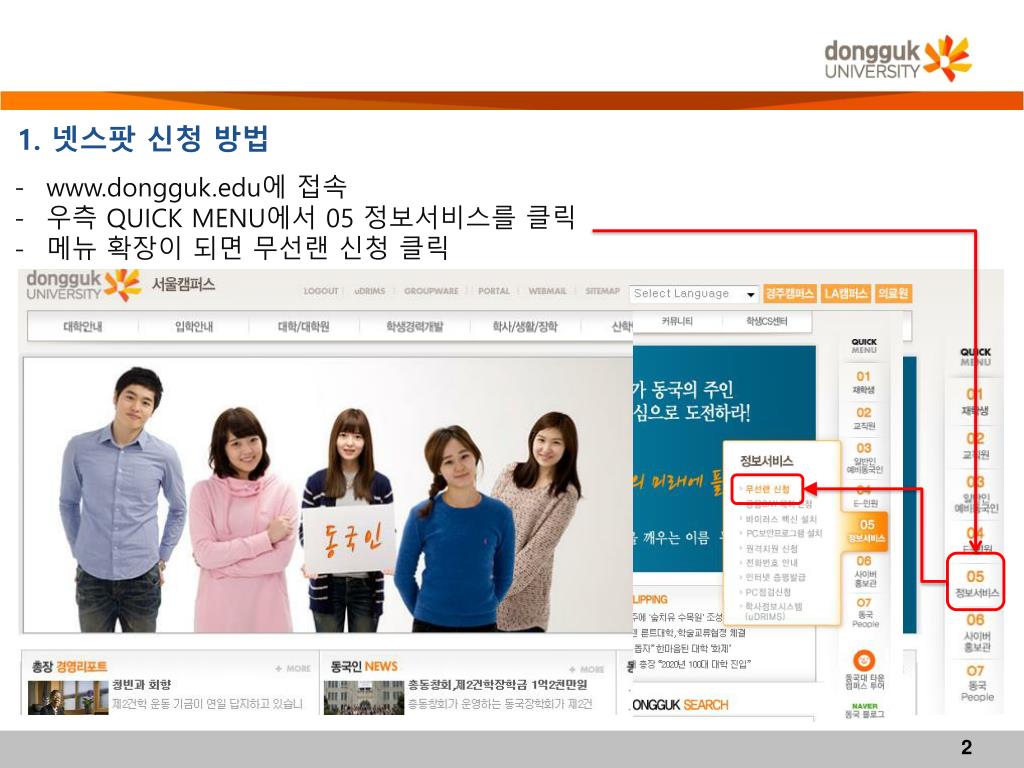This screenshot has height=768, width=1024.
Task: Click the LA캠퍼스 orange button
Action: [x=845, y=293]
